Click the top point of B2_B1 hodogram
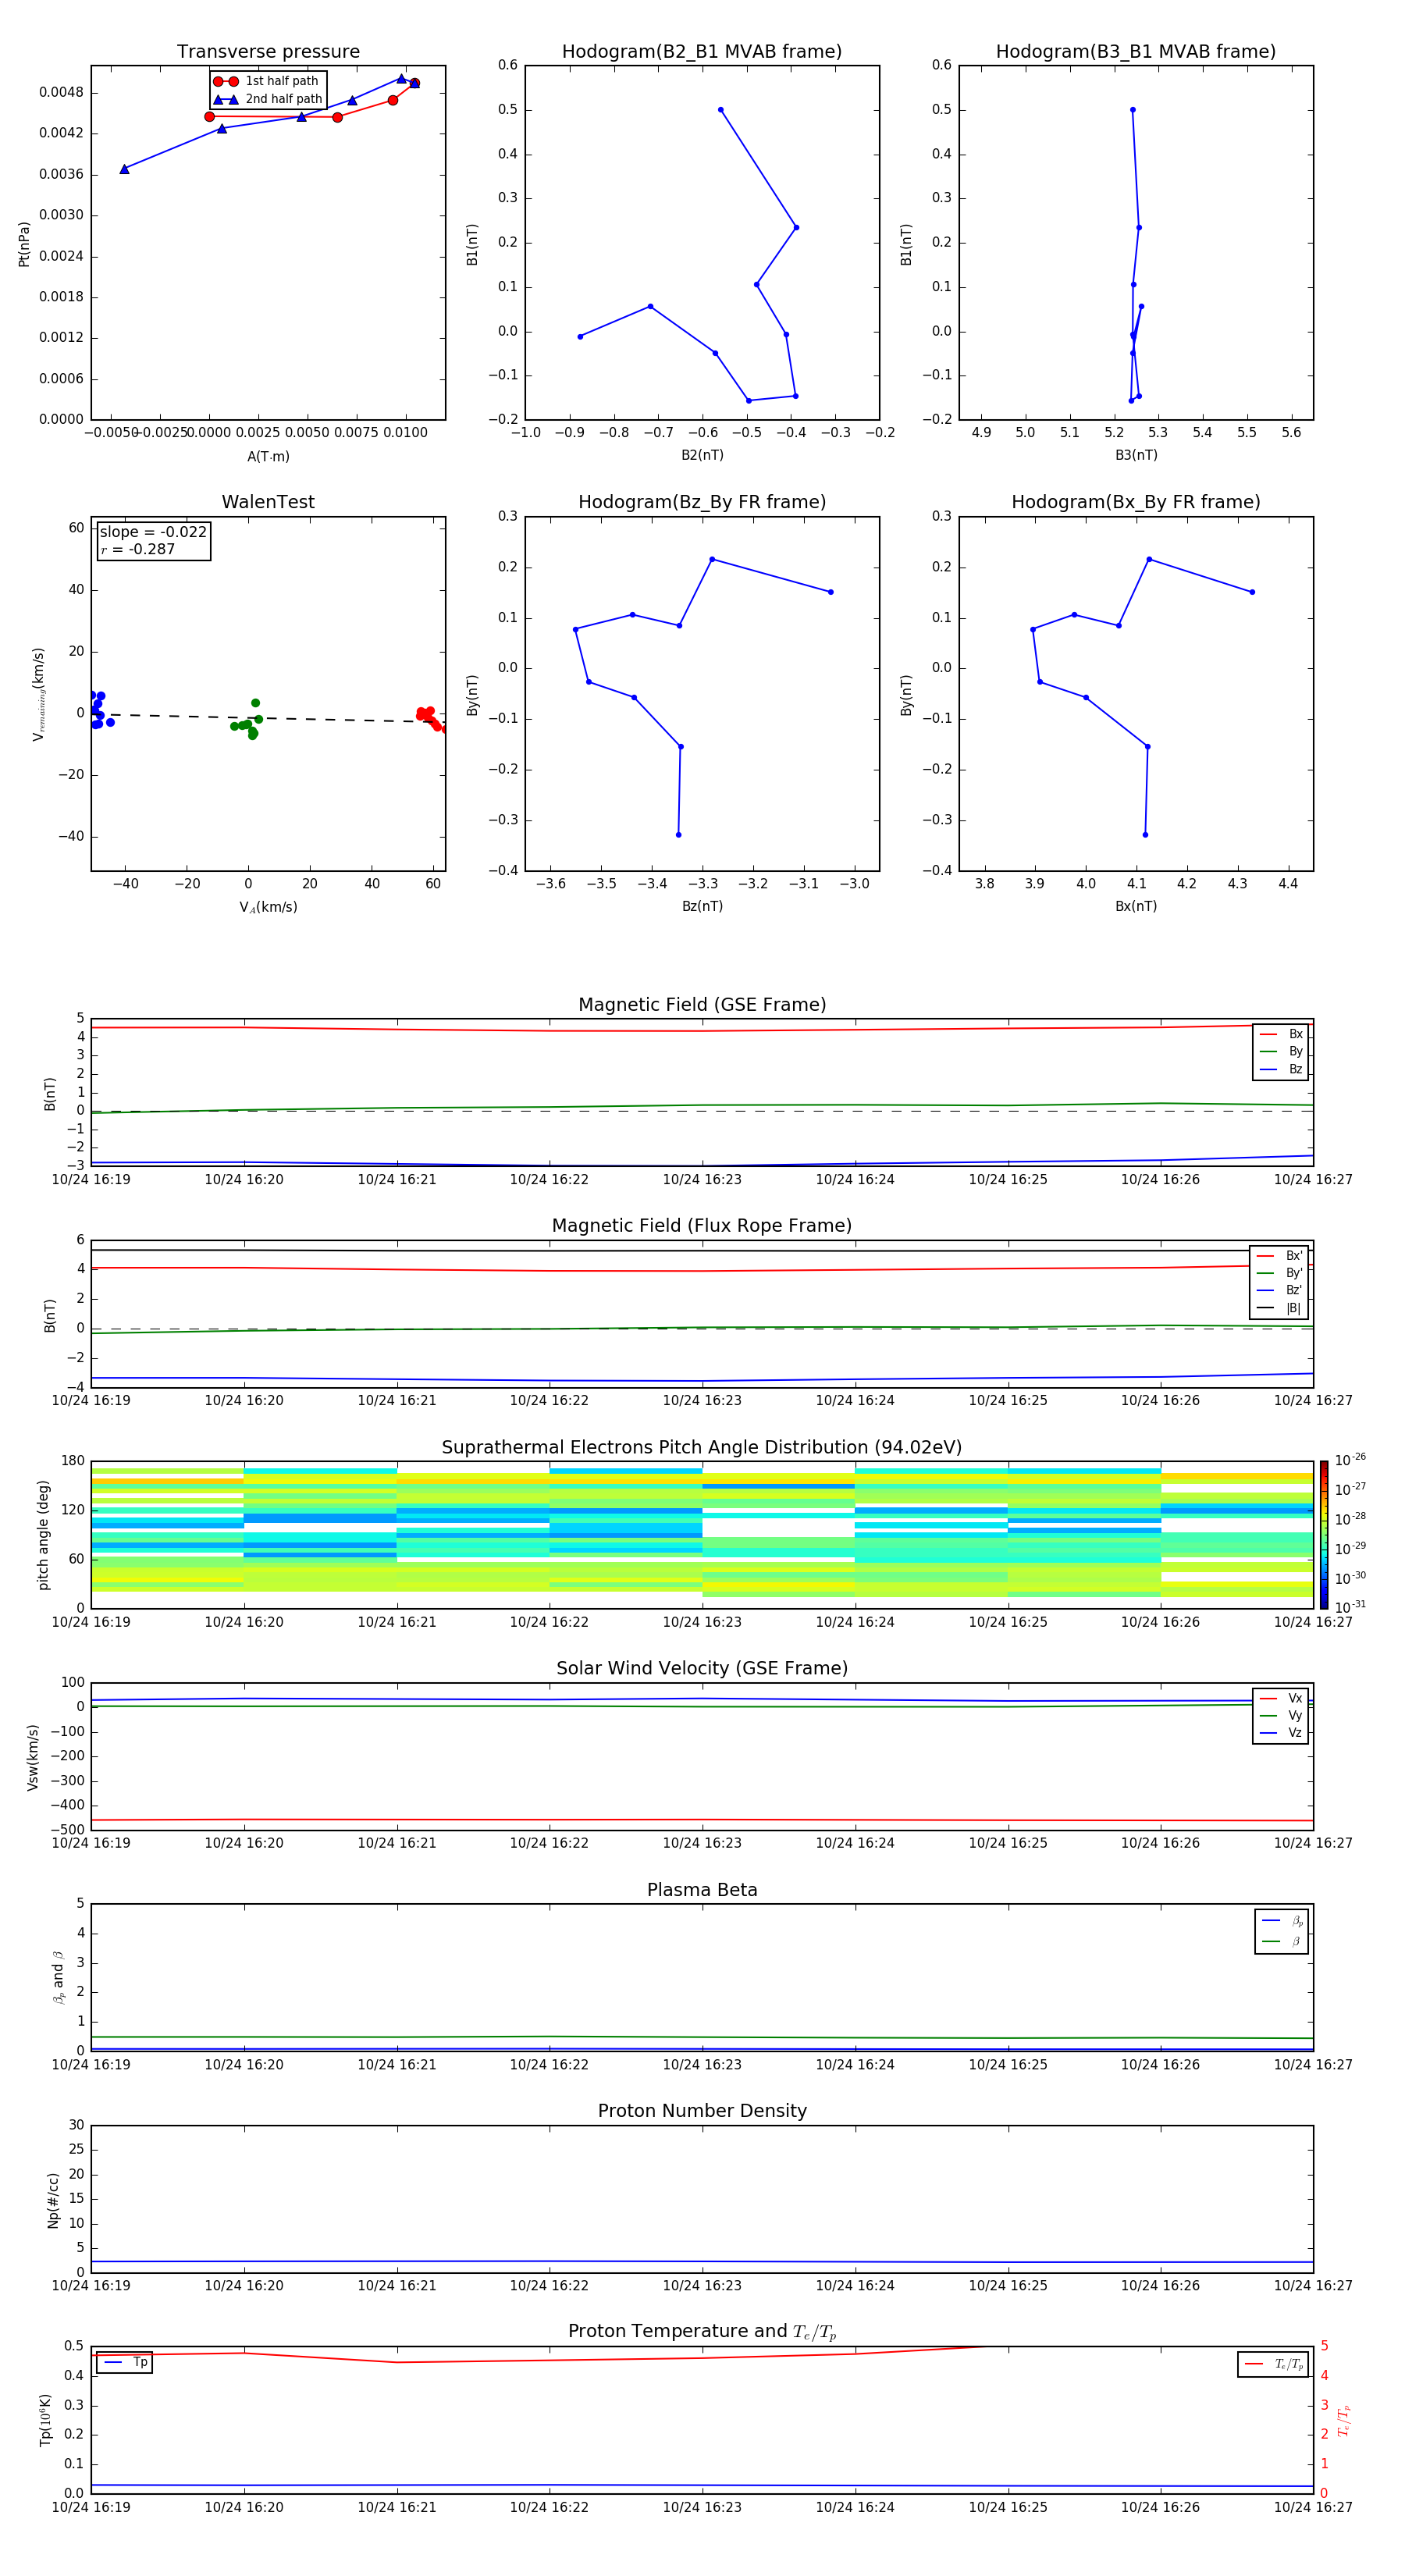This screenshot has width=1405, height=2576. click(720, 110)
